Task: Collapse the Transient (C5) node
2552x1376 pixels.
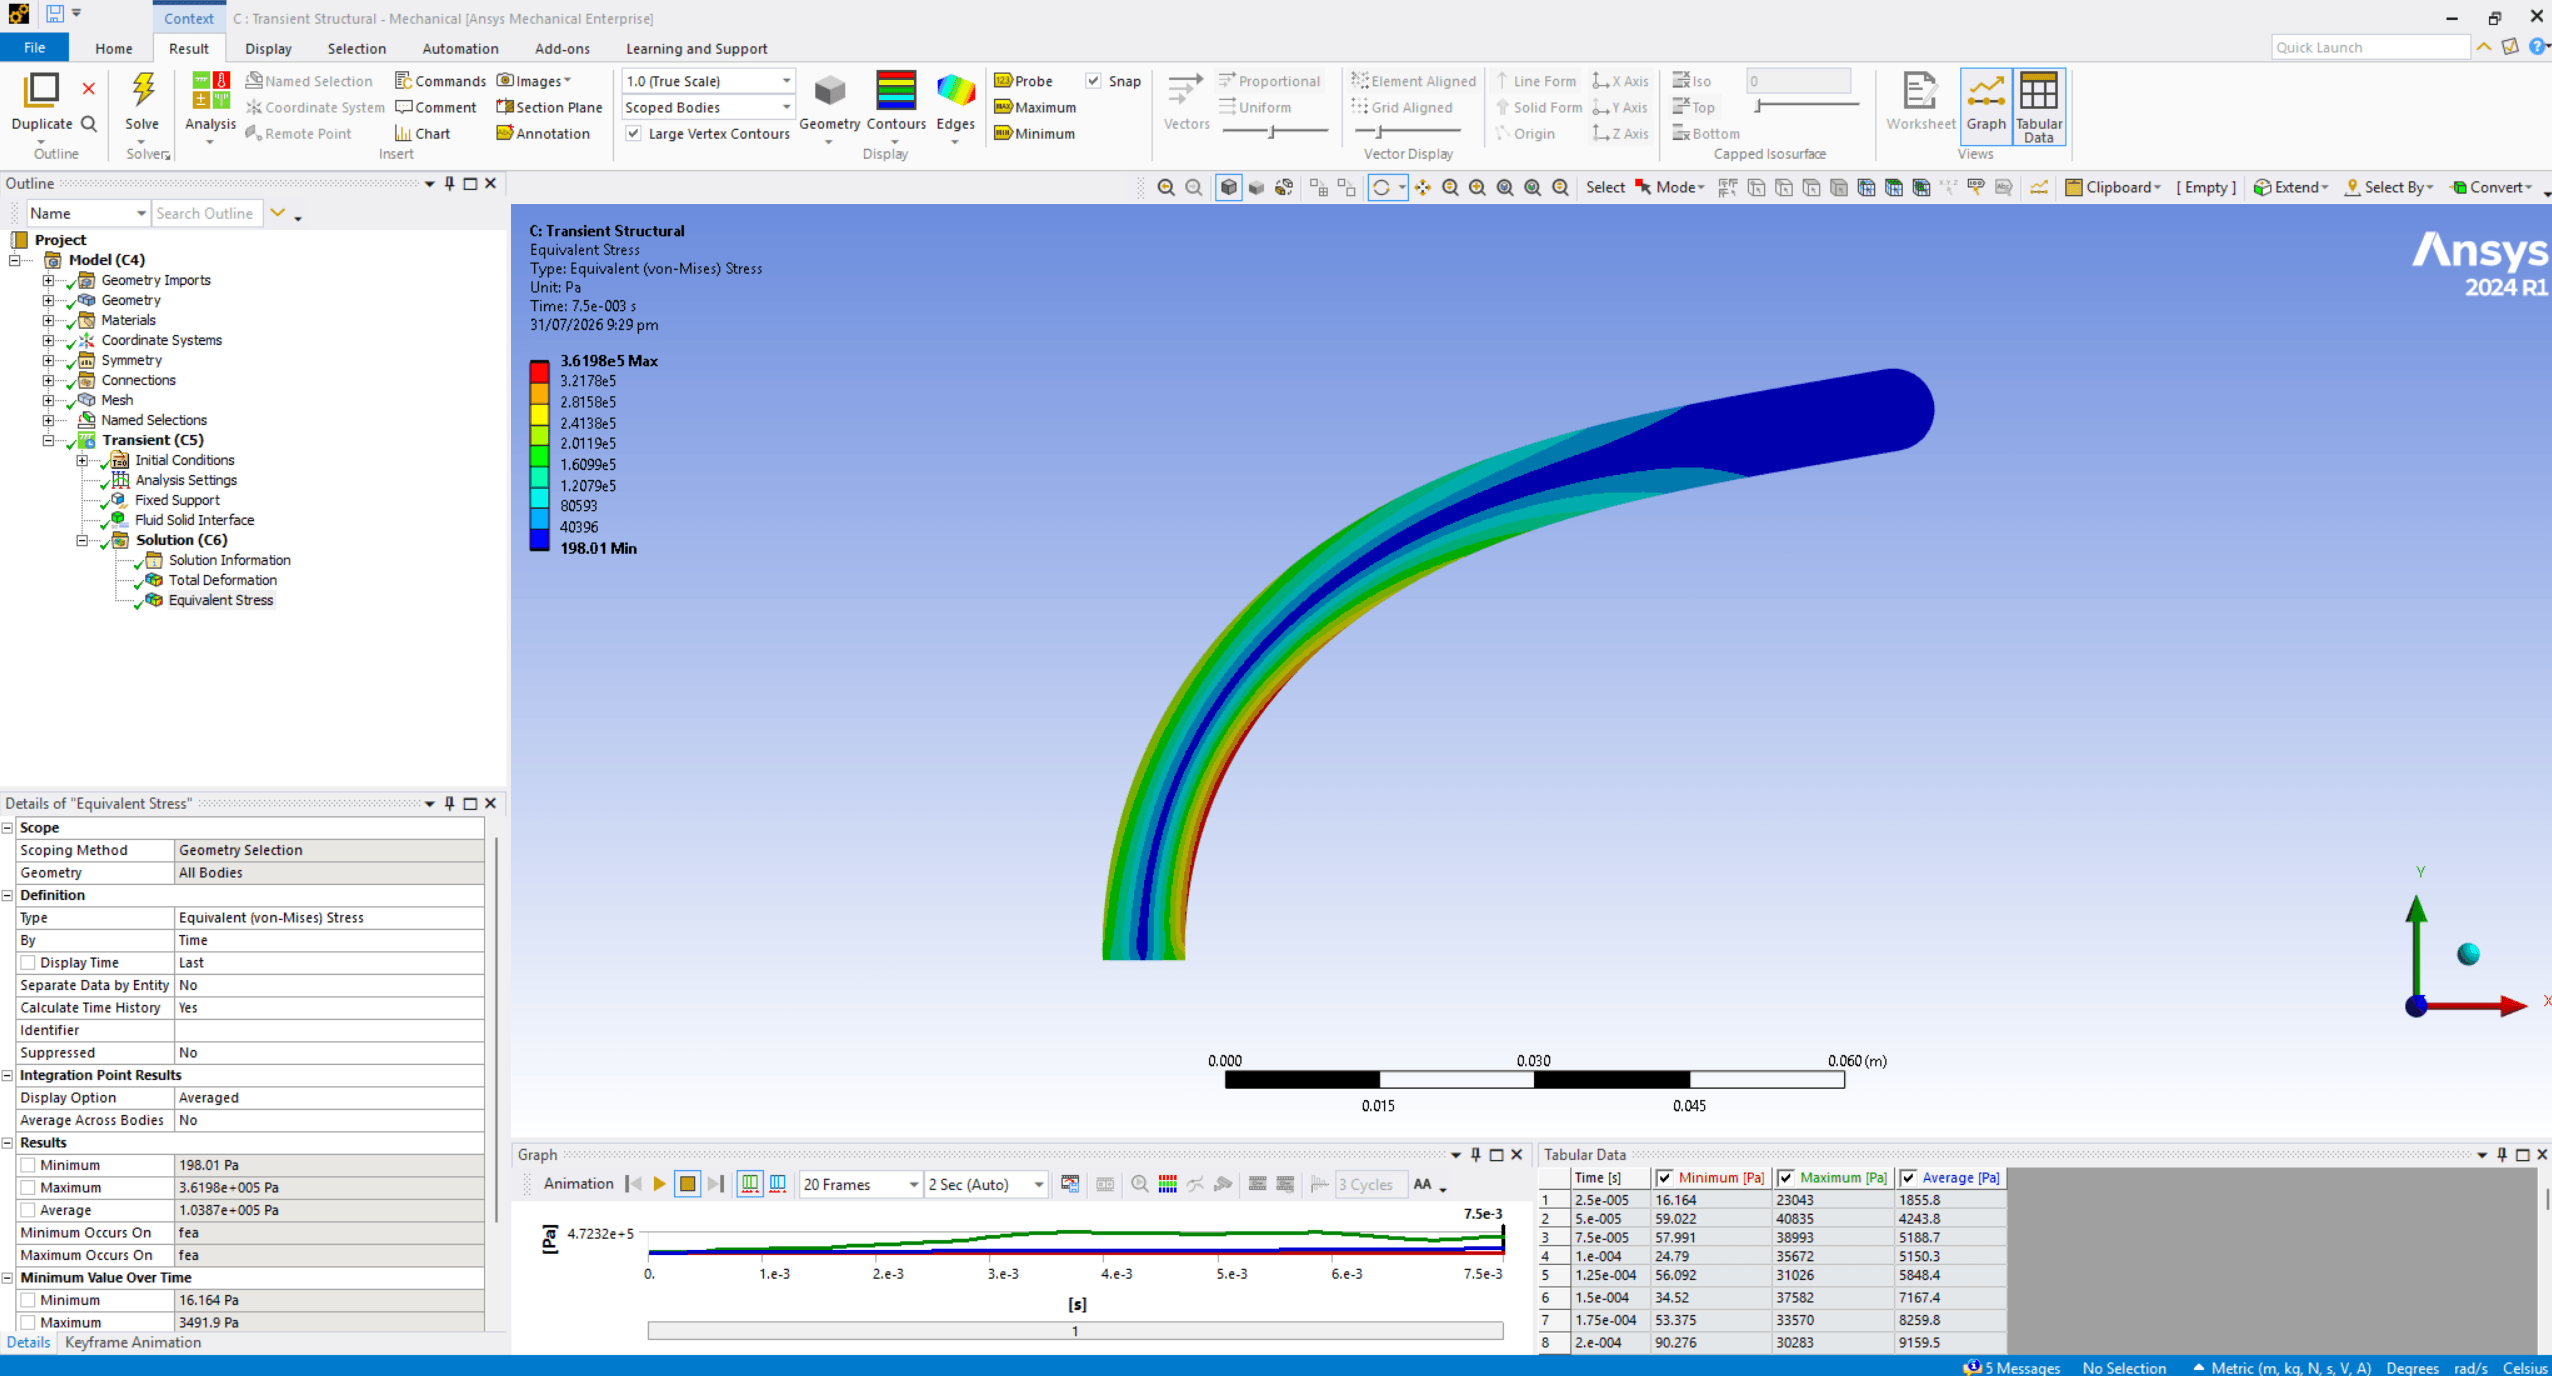Action: point(48,440)
